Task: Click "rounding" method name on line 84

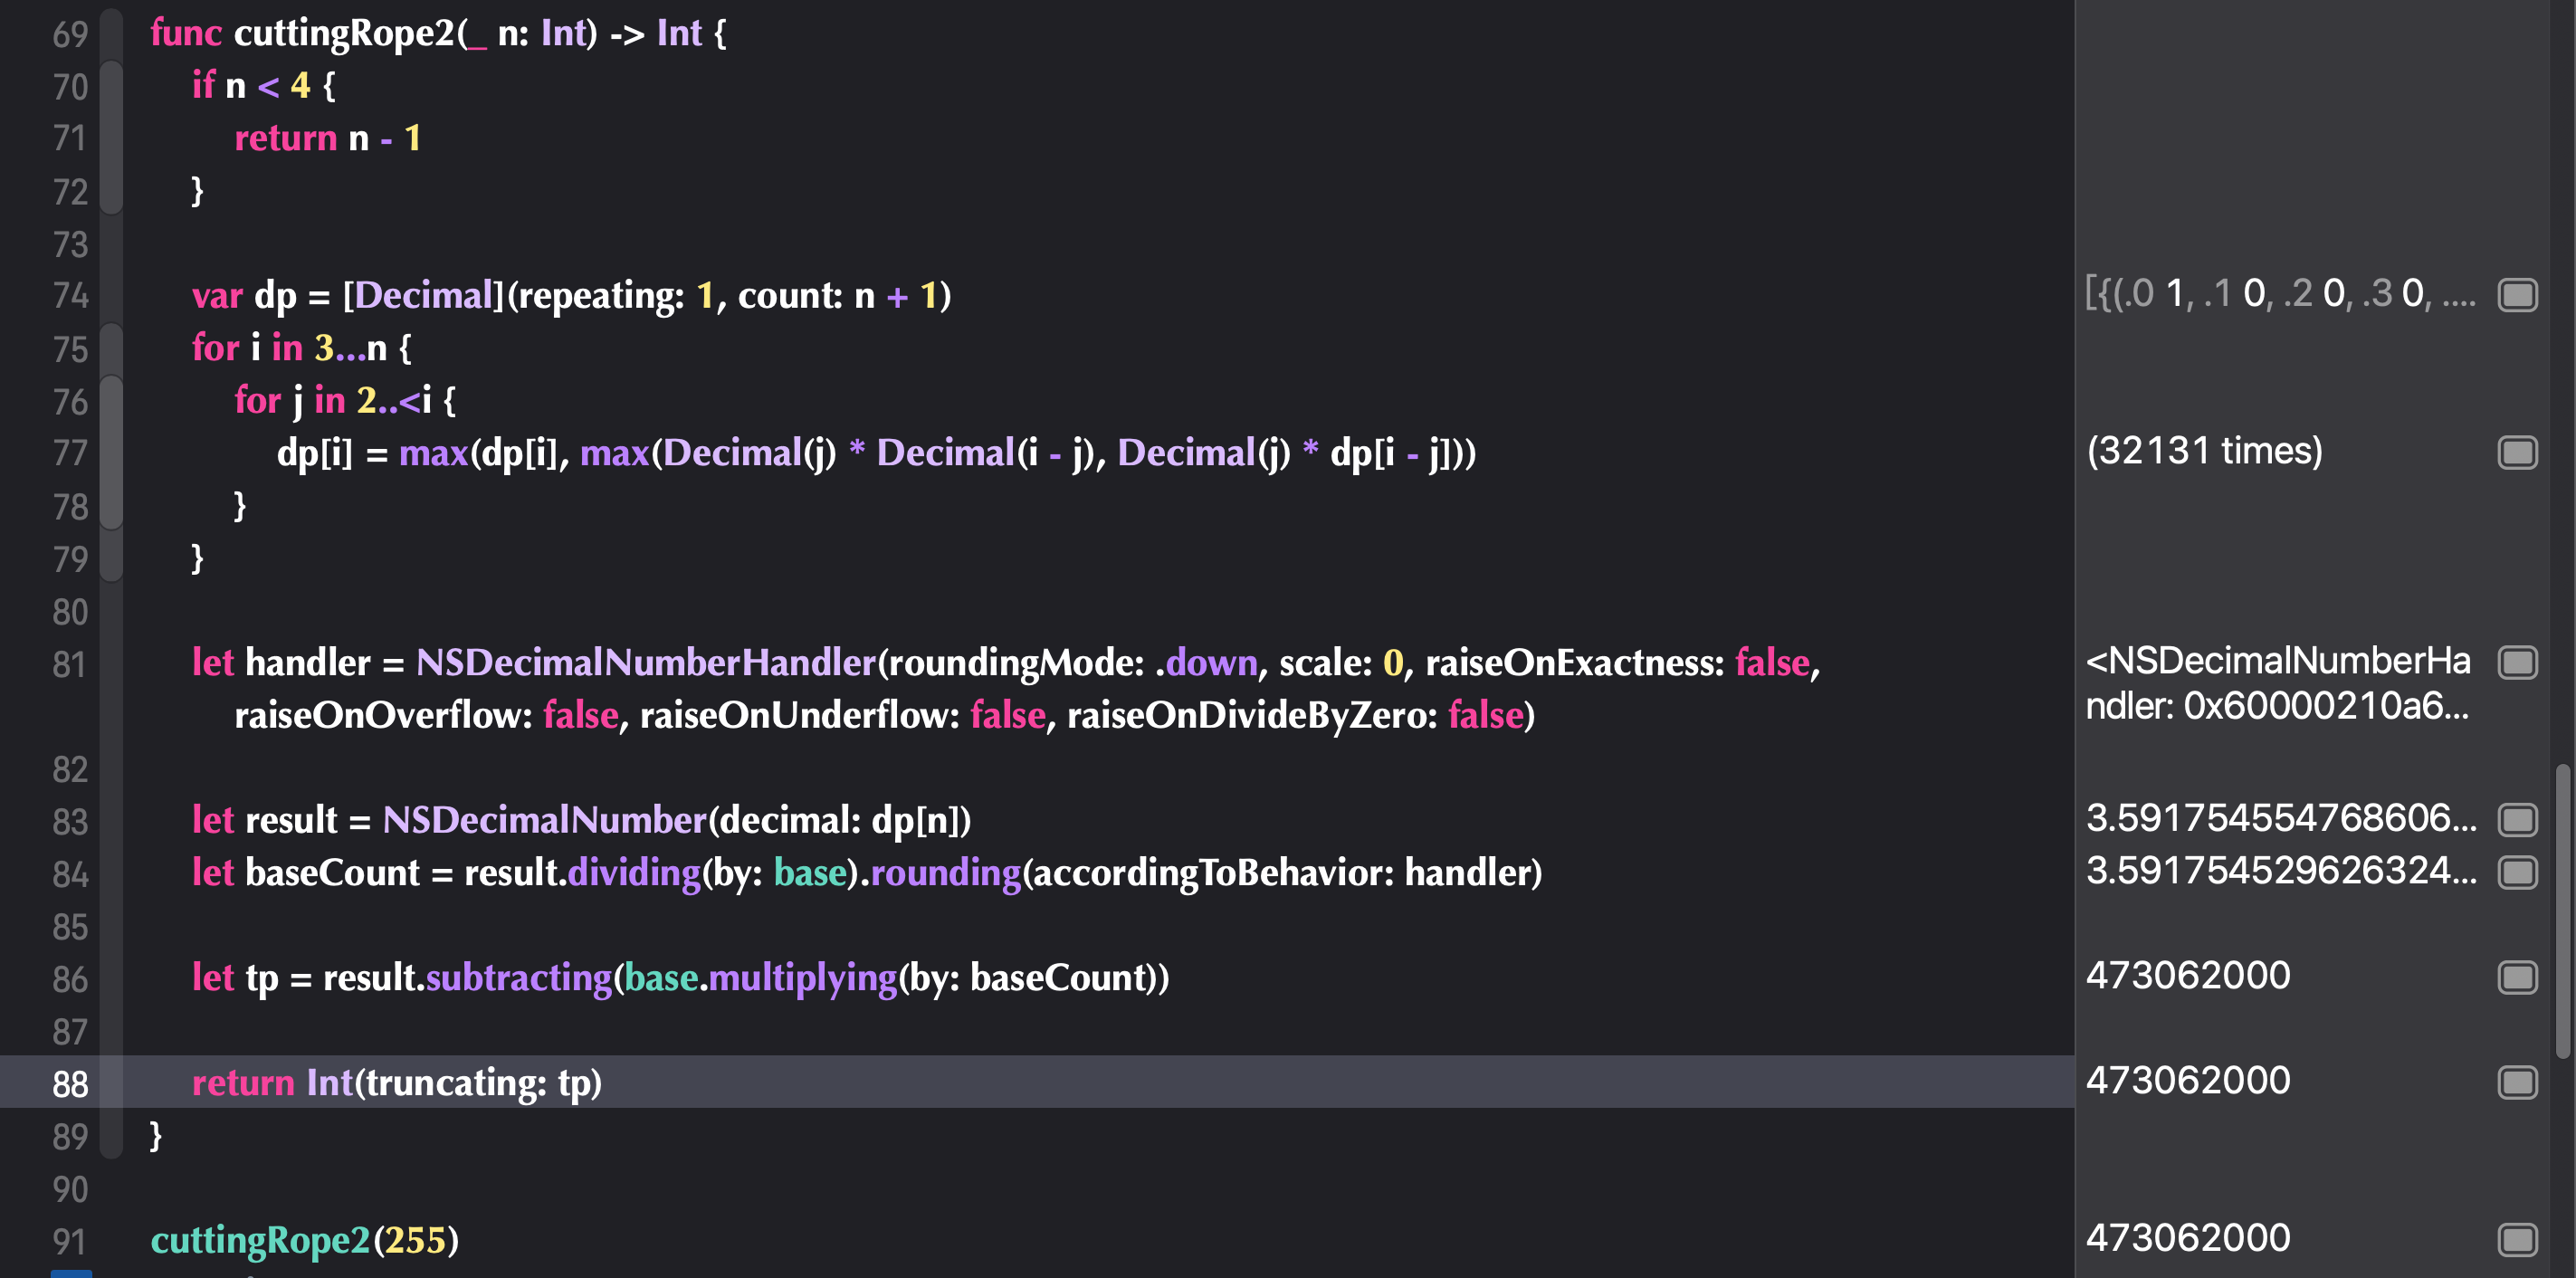Action: [946, 873]
